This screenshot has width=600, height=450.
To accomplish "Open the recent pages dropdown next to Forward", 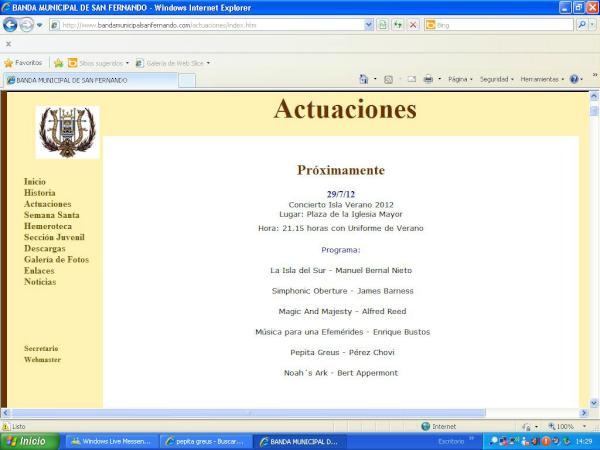I will (39, 25).
